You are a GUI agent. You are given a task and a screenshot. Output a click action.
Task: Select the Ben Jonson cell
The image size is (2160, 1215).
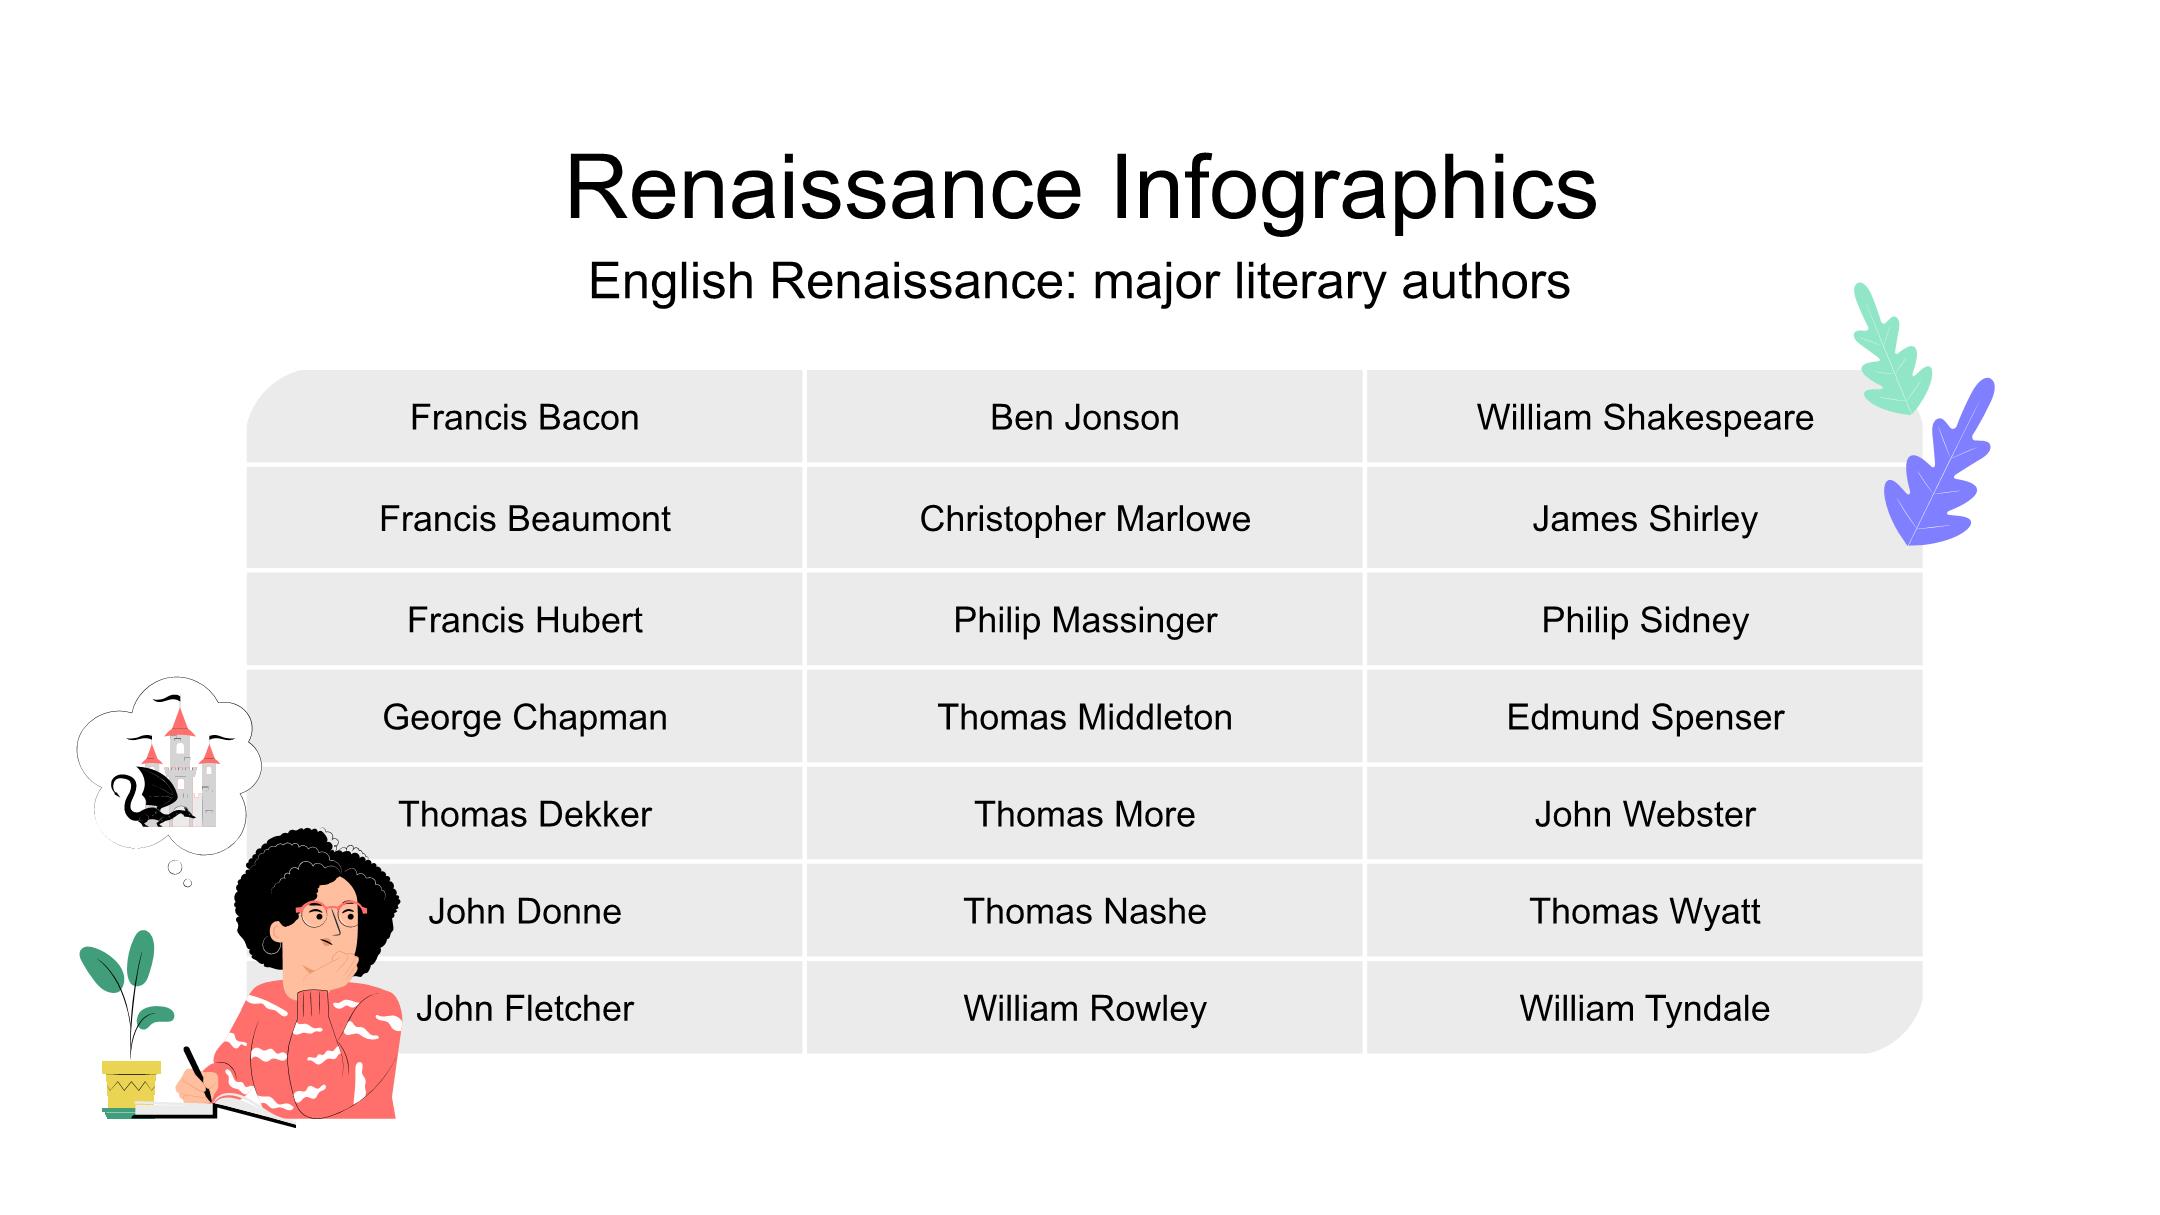(1085, 417)
